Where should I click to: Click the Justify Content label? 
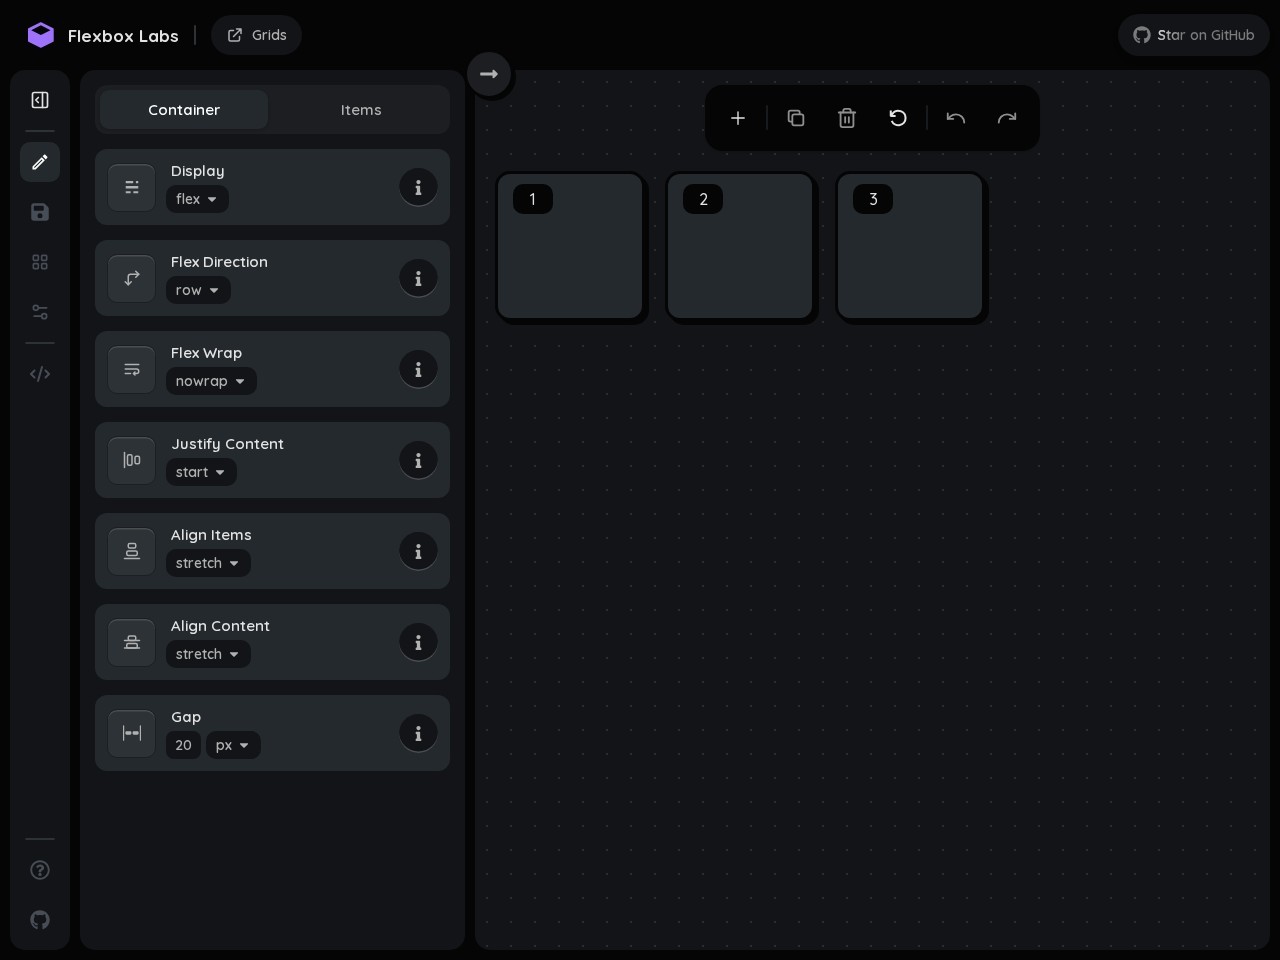[x=227, y=444]
